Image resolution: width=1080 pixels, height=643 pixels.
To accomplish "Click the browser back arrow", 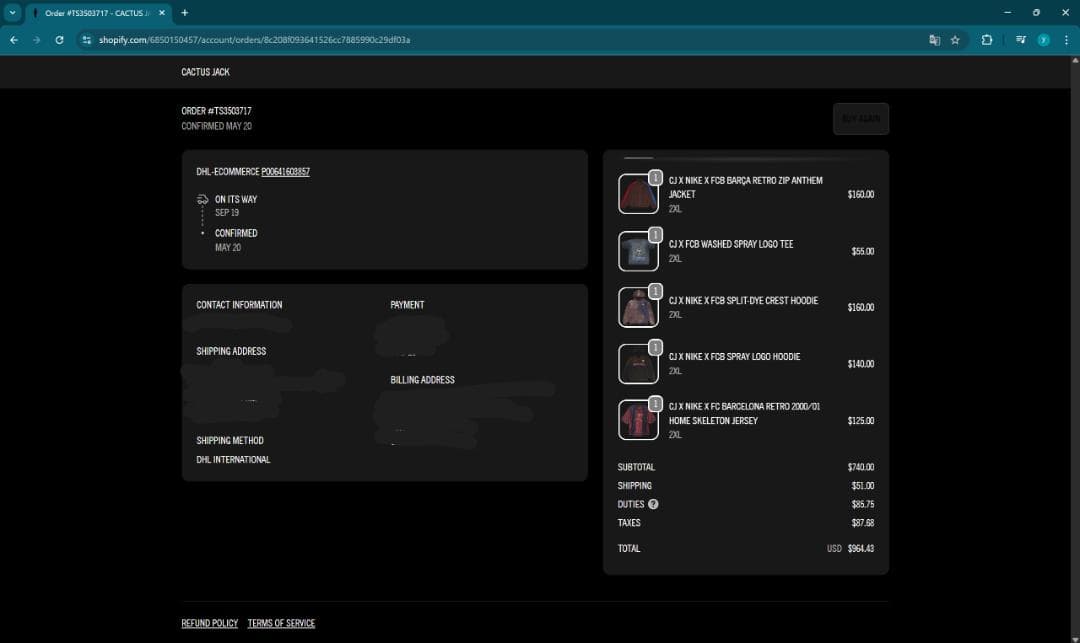I will (x=13, y=40).
